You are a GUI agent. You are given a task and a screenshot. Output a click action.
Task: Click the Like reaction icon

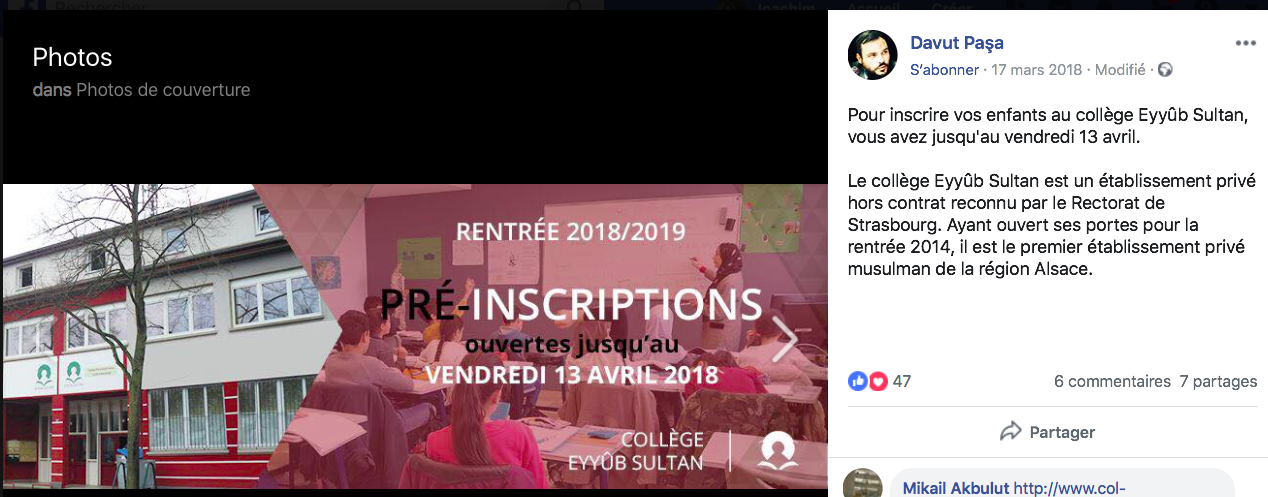(858, 381)
